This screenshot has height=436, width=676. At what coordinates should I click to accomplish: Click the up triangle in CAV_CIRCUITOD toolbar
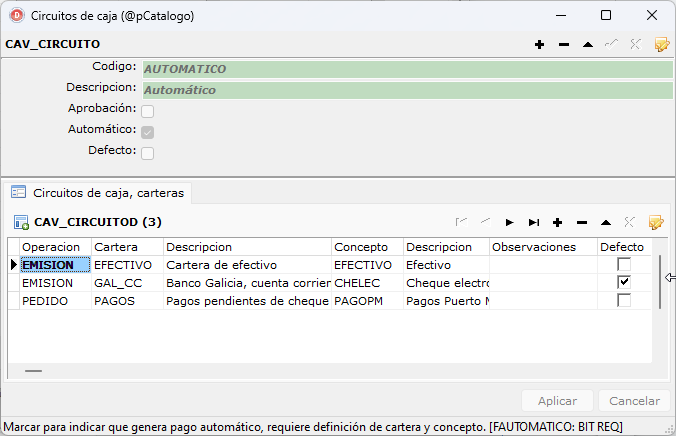click(x=605, y=222)
